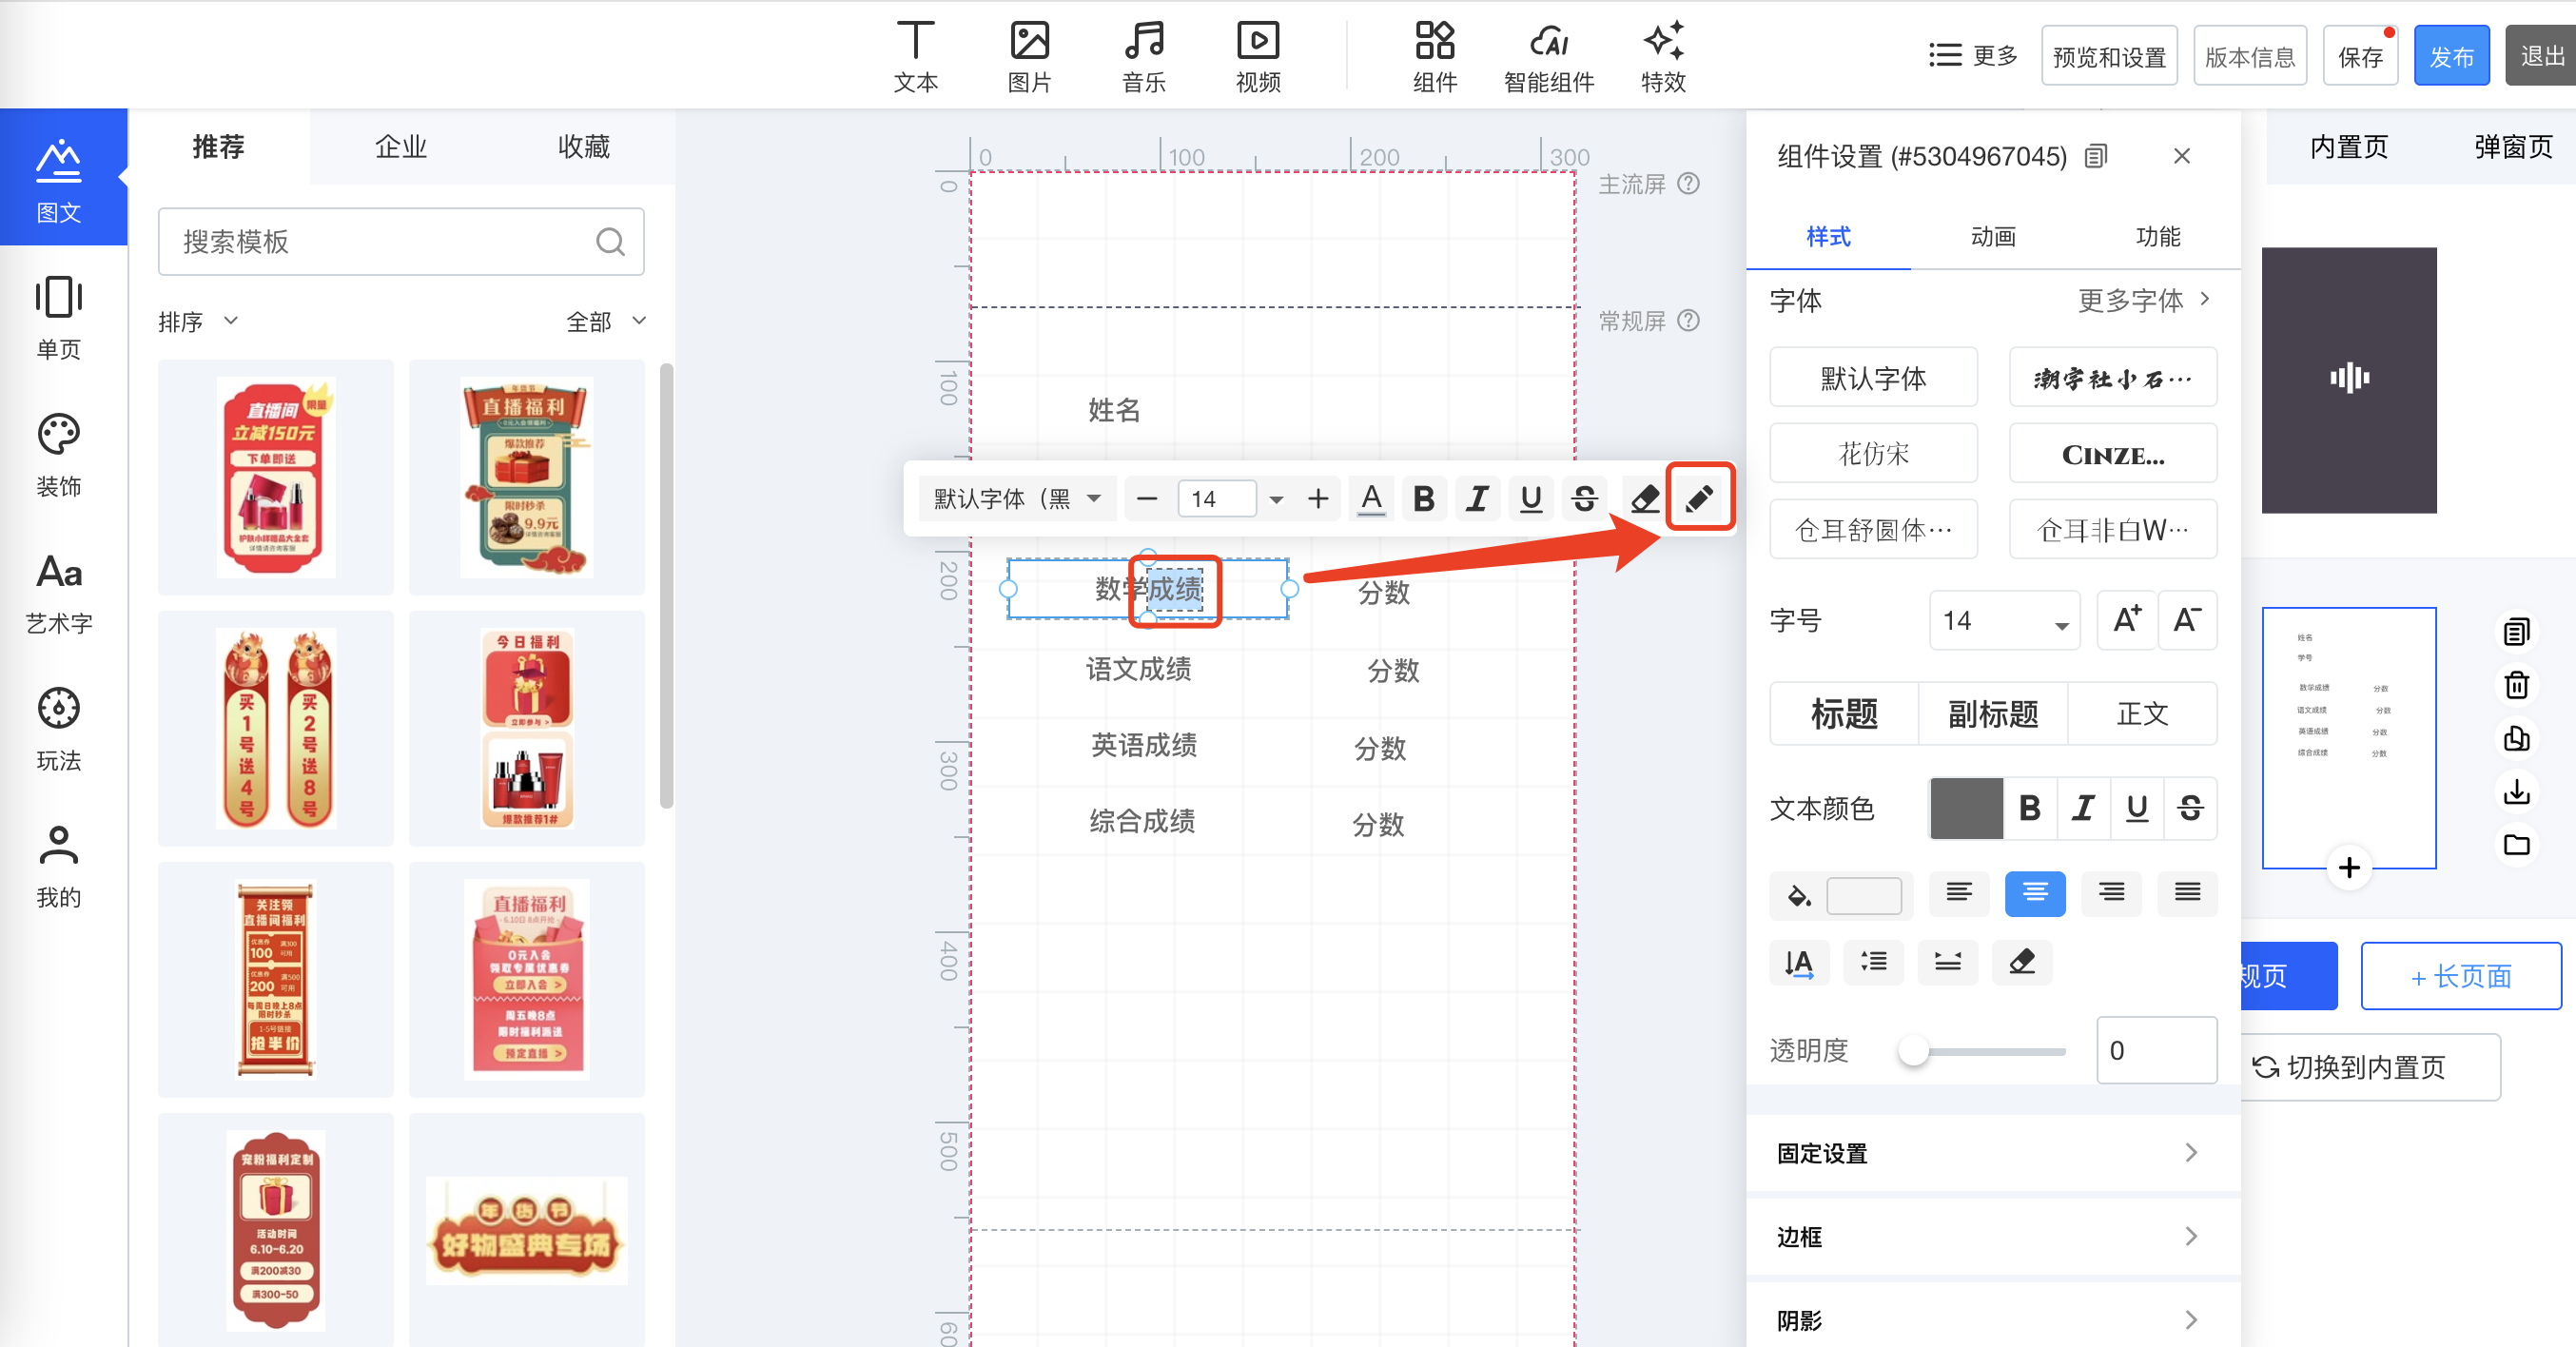Click the format painter brush icon
The image size is (2576, 1347).
click(1699, 498)
